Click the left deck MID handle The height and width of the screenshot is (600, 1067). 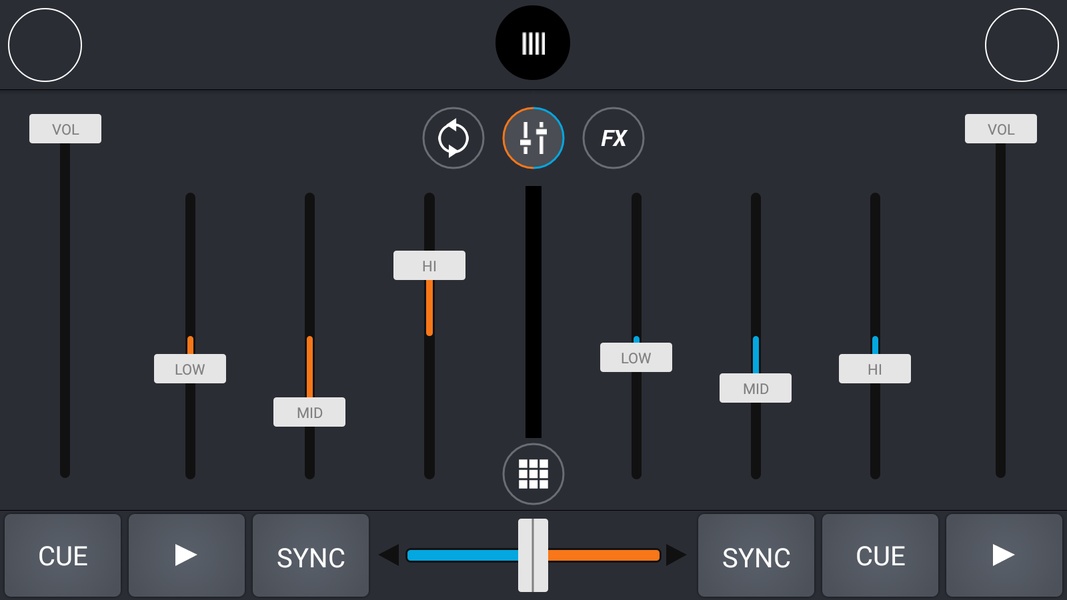[310, 412]
